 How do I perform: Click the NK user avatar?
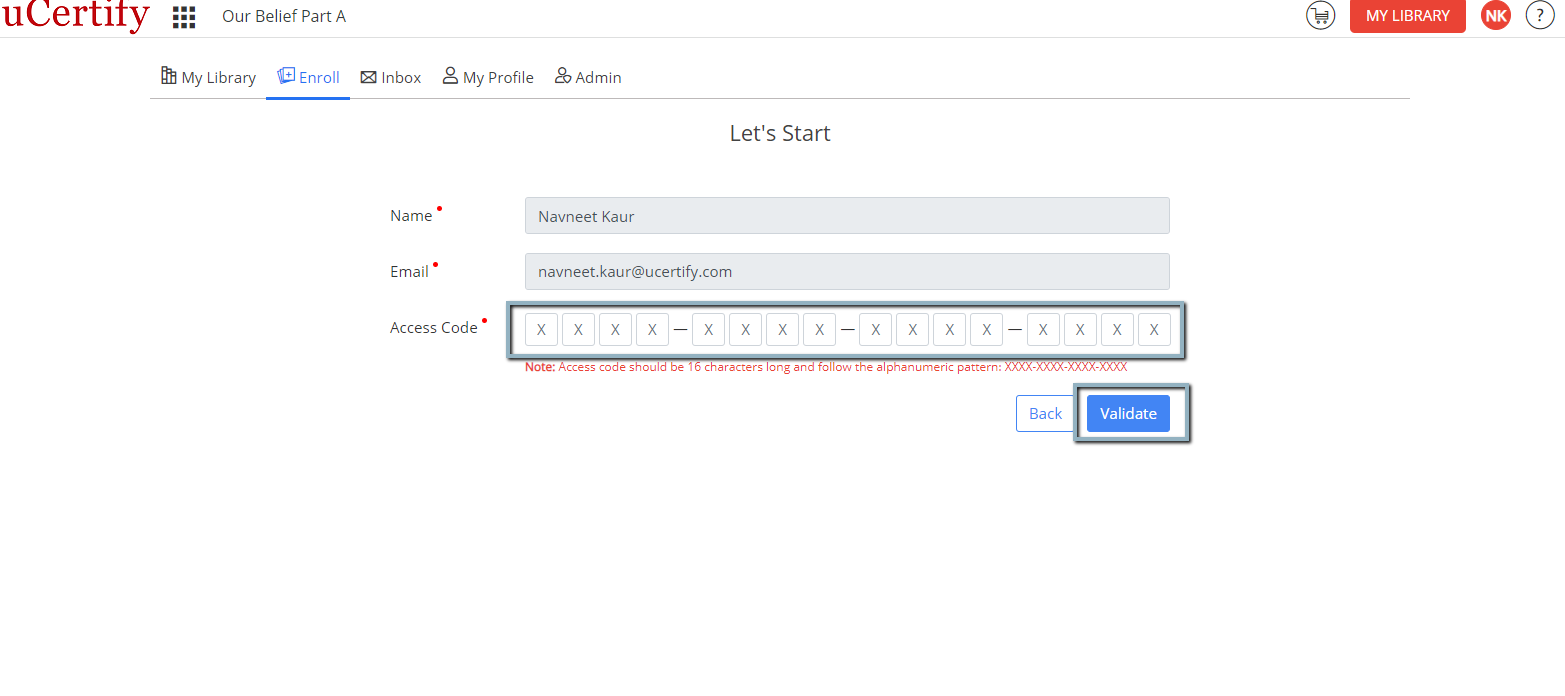[x=1496, y=16]
